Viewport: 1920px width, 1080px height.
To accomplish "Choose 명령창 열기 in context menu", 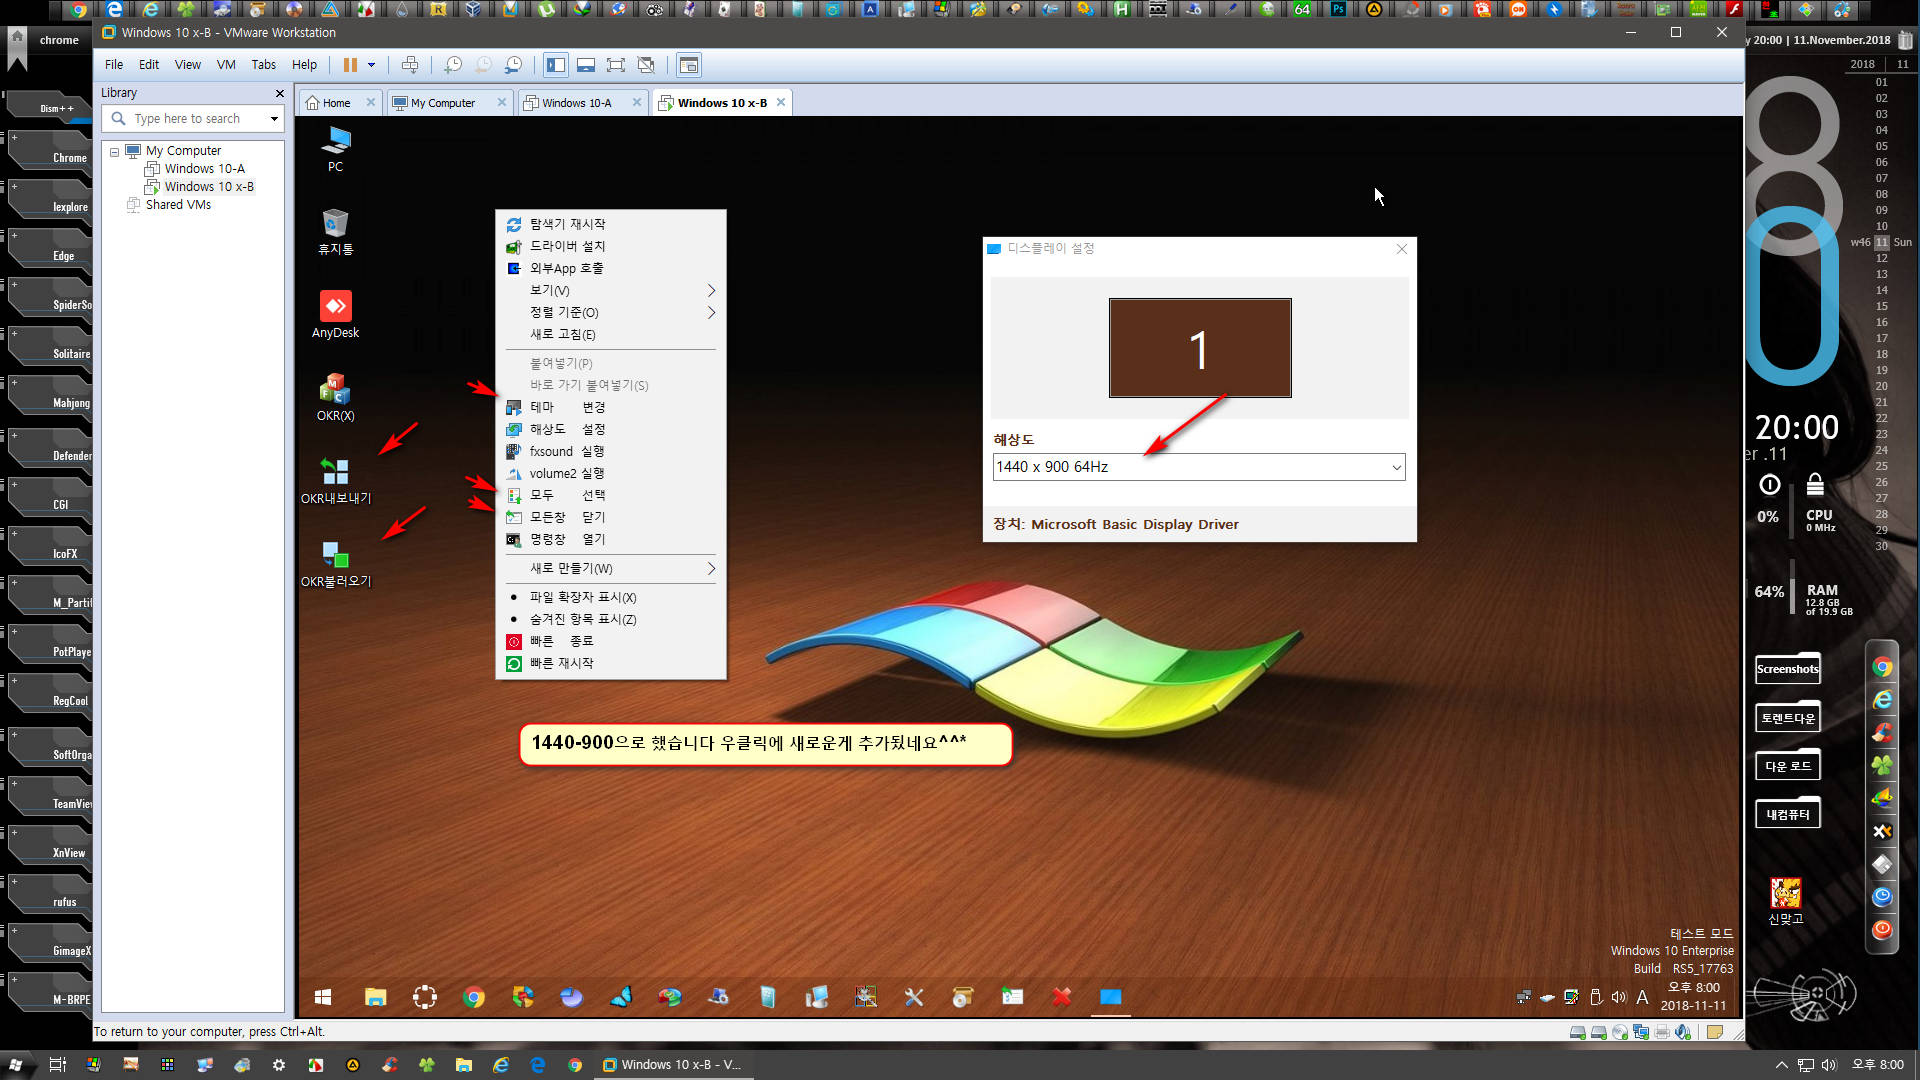I will 611,540.
